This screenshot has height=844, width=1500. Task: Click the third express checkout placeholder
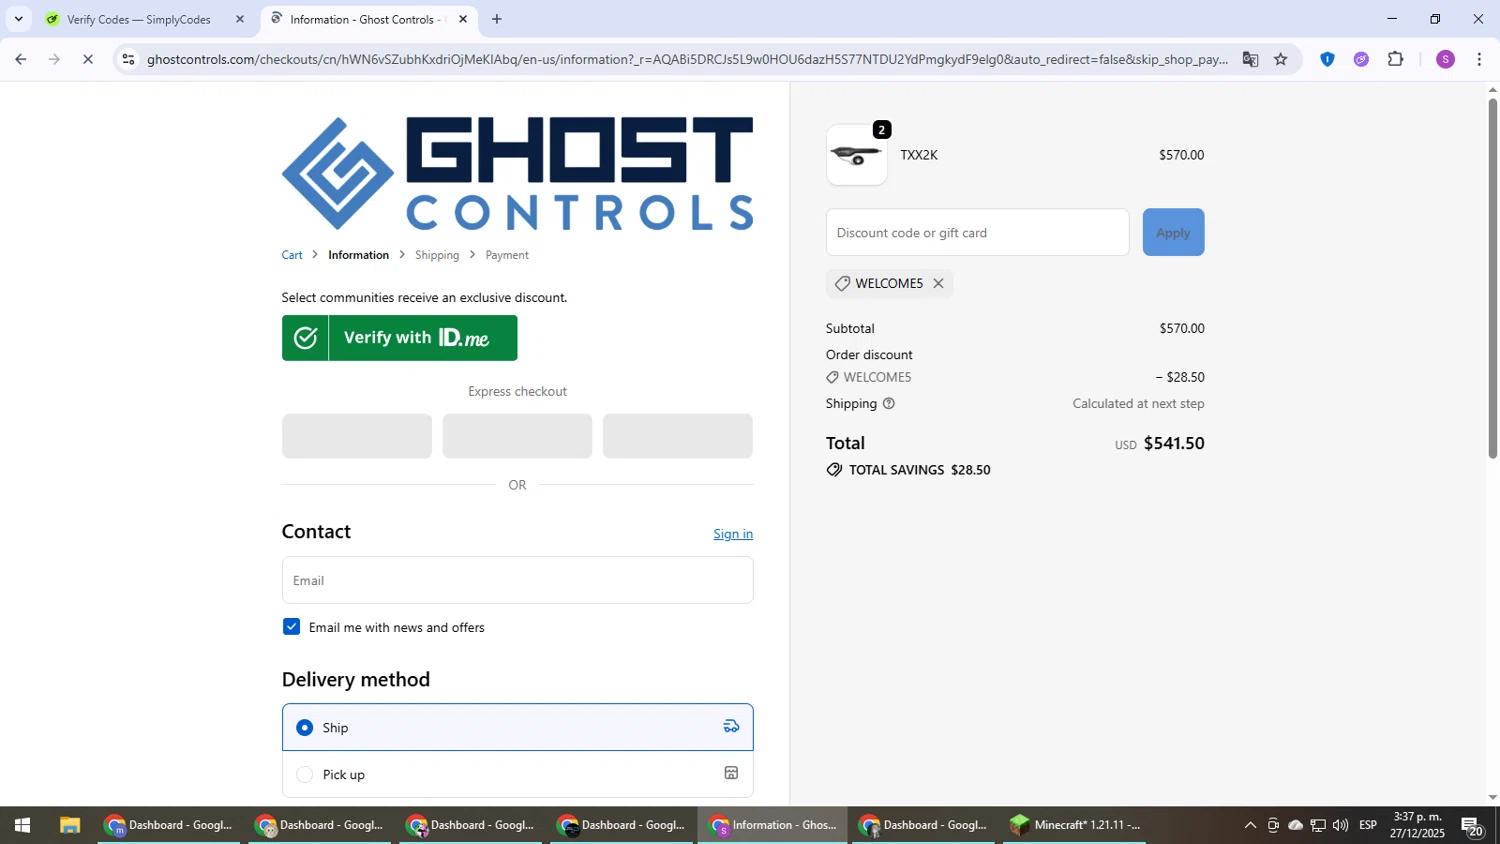(x=677, y=436)
